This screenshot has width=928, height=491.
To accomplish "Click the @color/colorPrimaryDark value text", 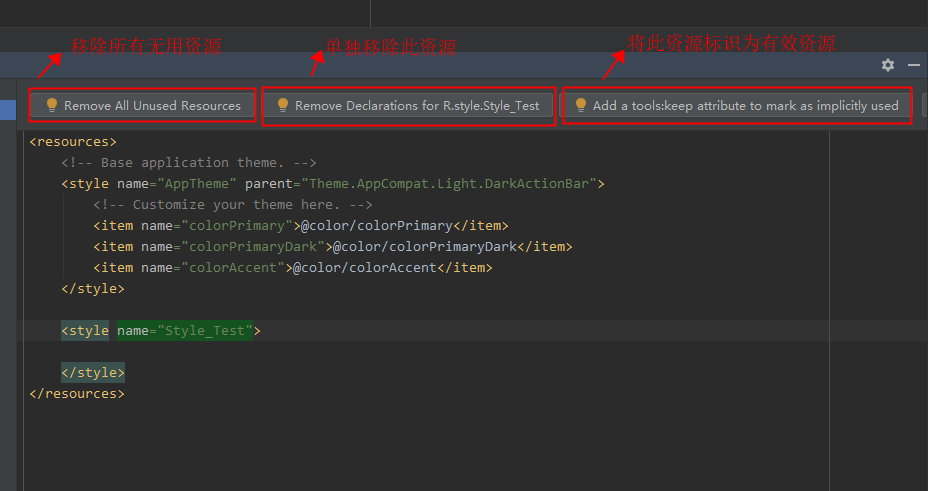I will [x=424, y=247].
